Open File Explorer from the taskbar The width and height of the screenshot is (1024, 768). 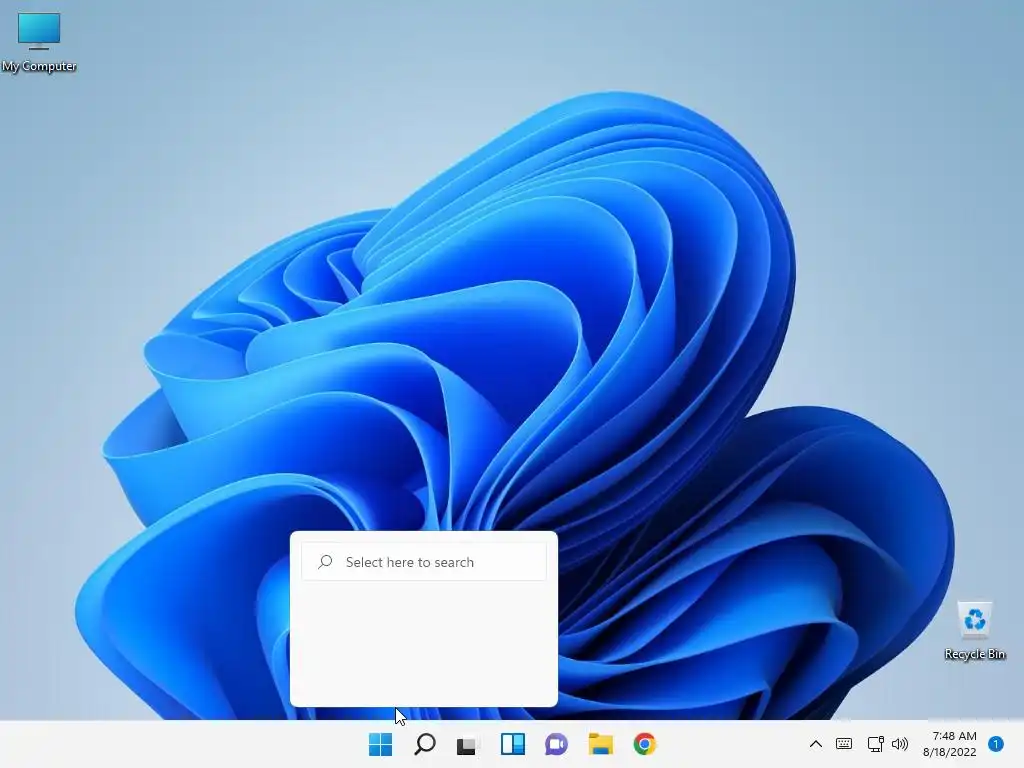pos(600,744)
